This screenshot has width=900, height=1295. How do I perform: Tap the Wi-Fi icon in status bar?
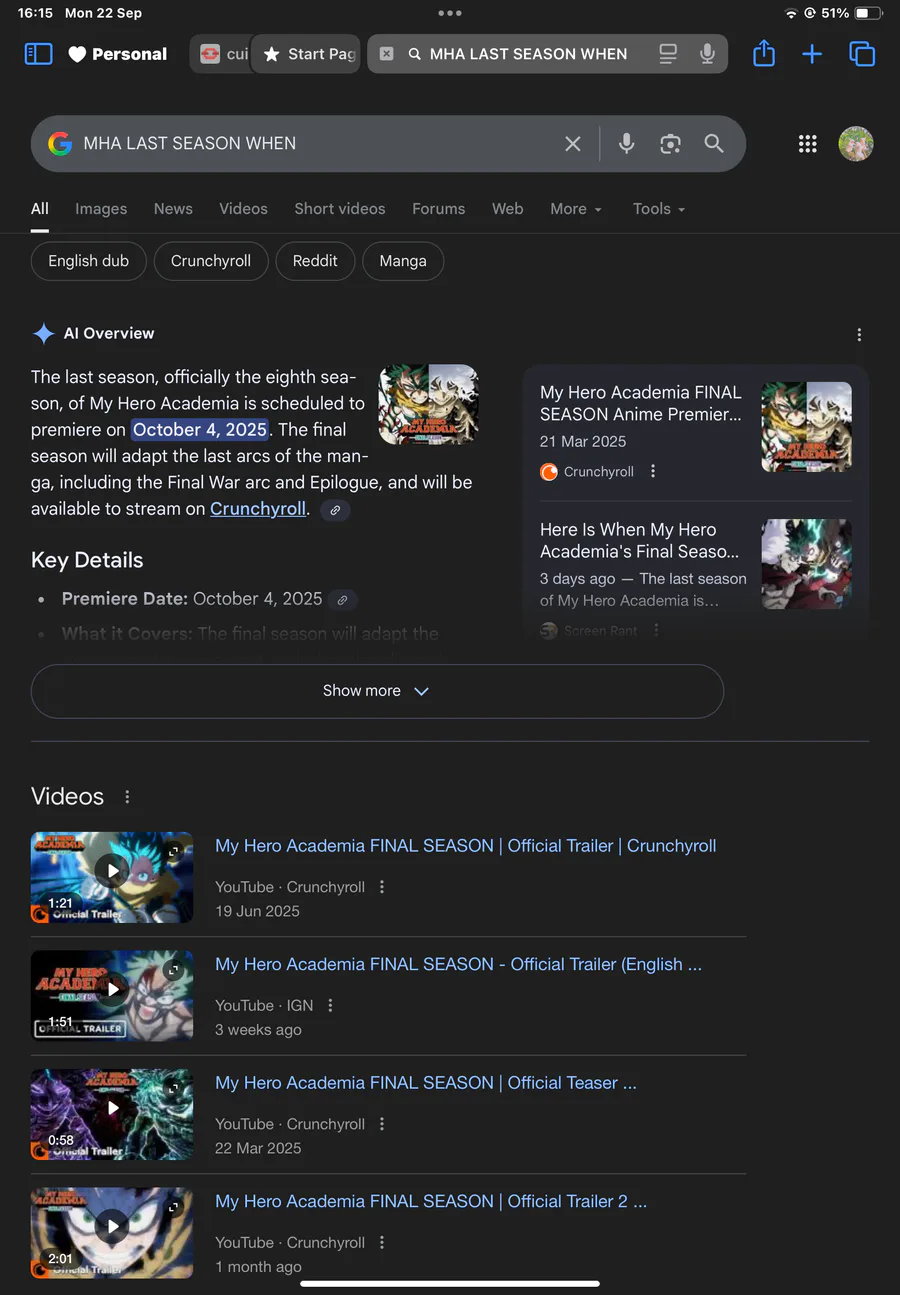[791, 13]
